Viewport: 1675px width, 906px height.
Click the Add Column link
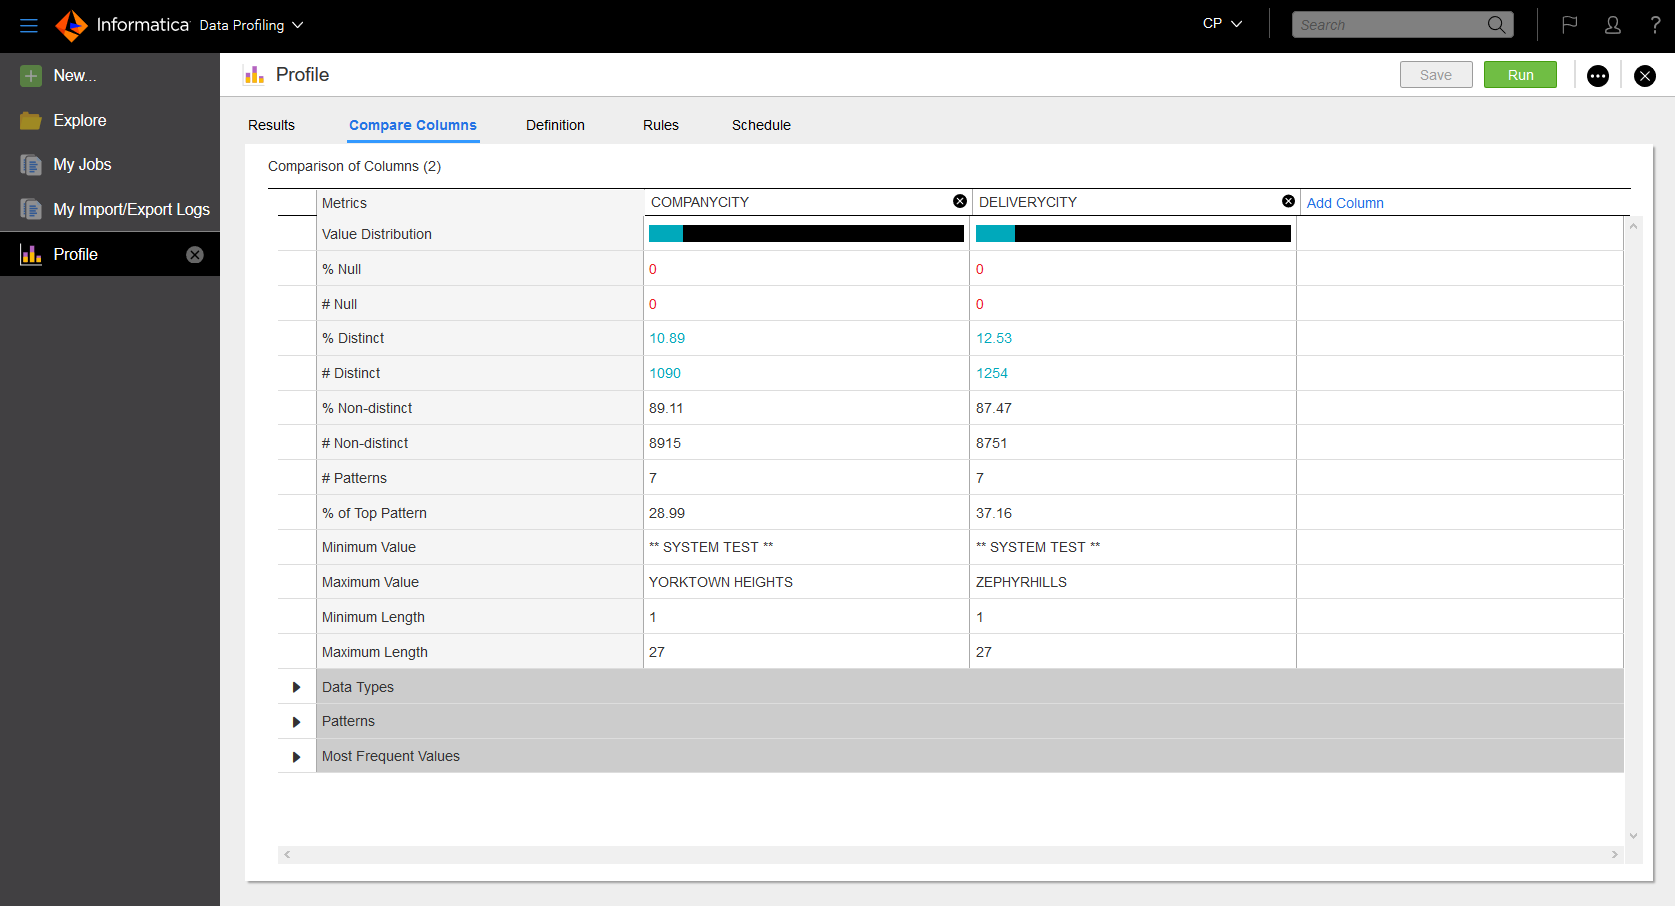pos(1345,203)
